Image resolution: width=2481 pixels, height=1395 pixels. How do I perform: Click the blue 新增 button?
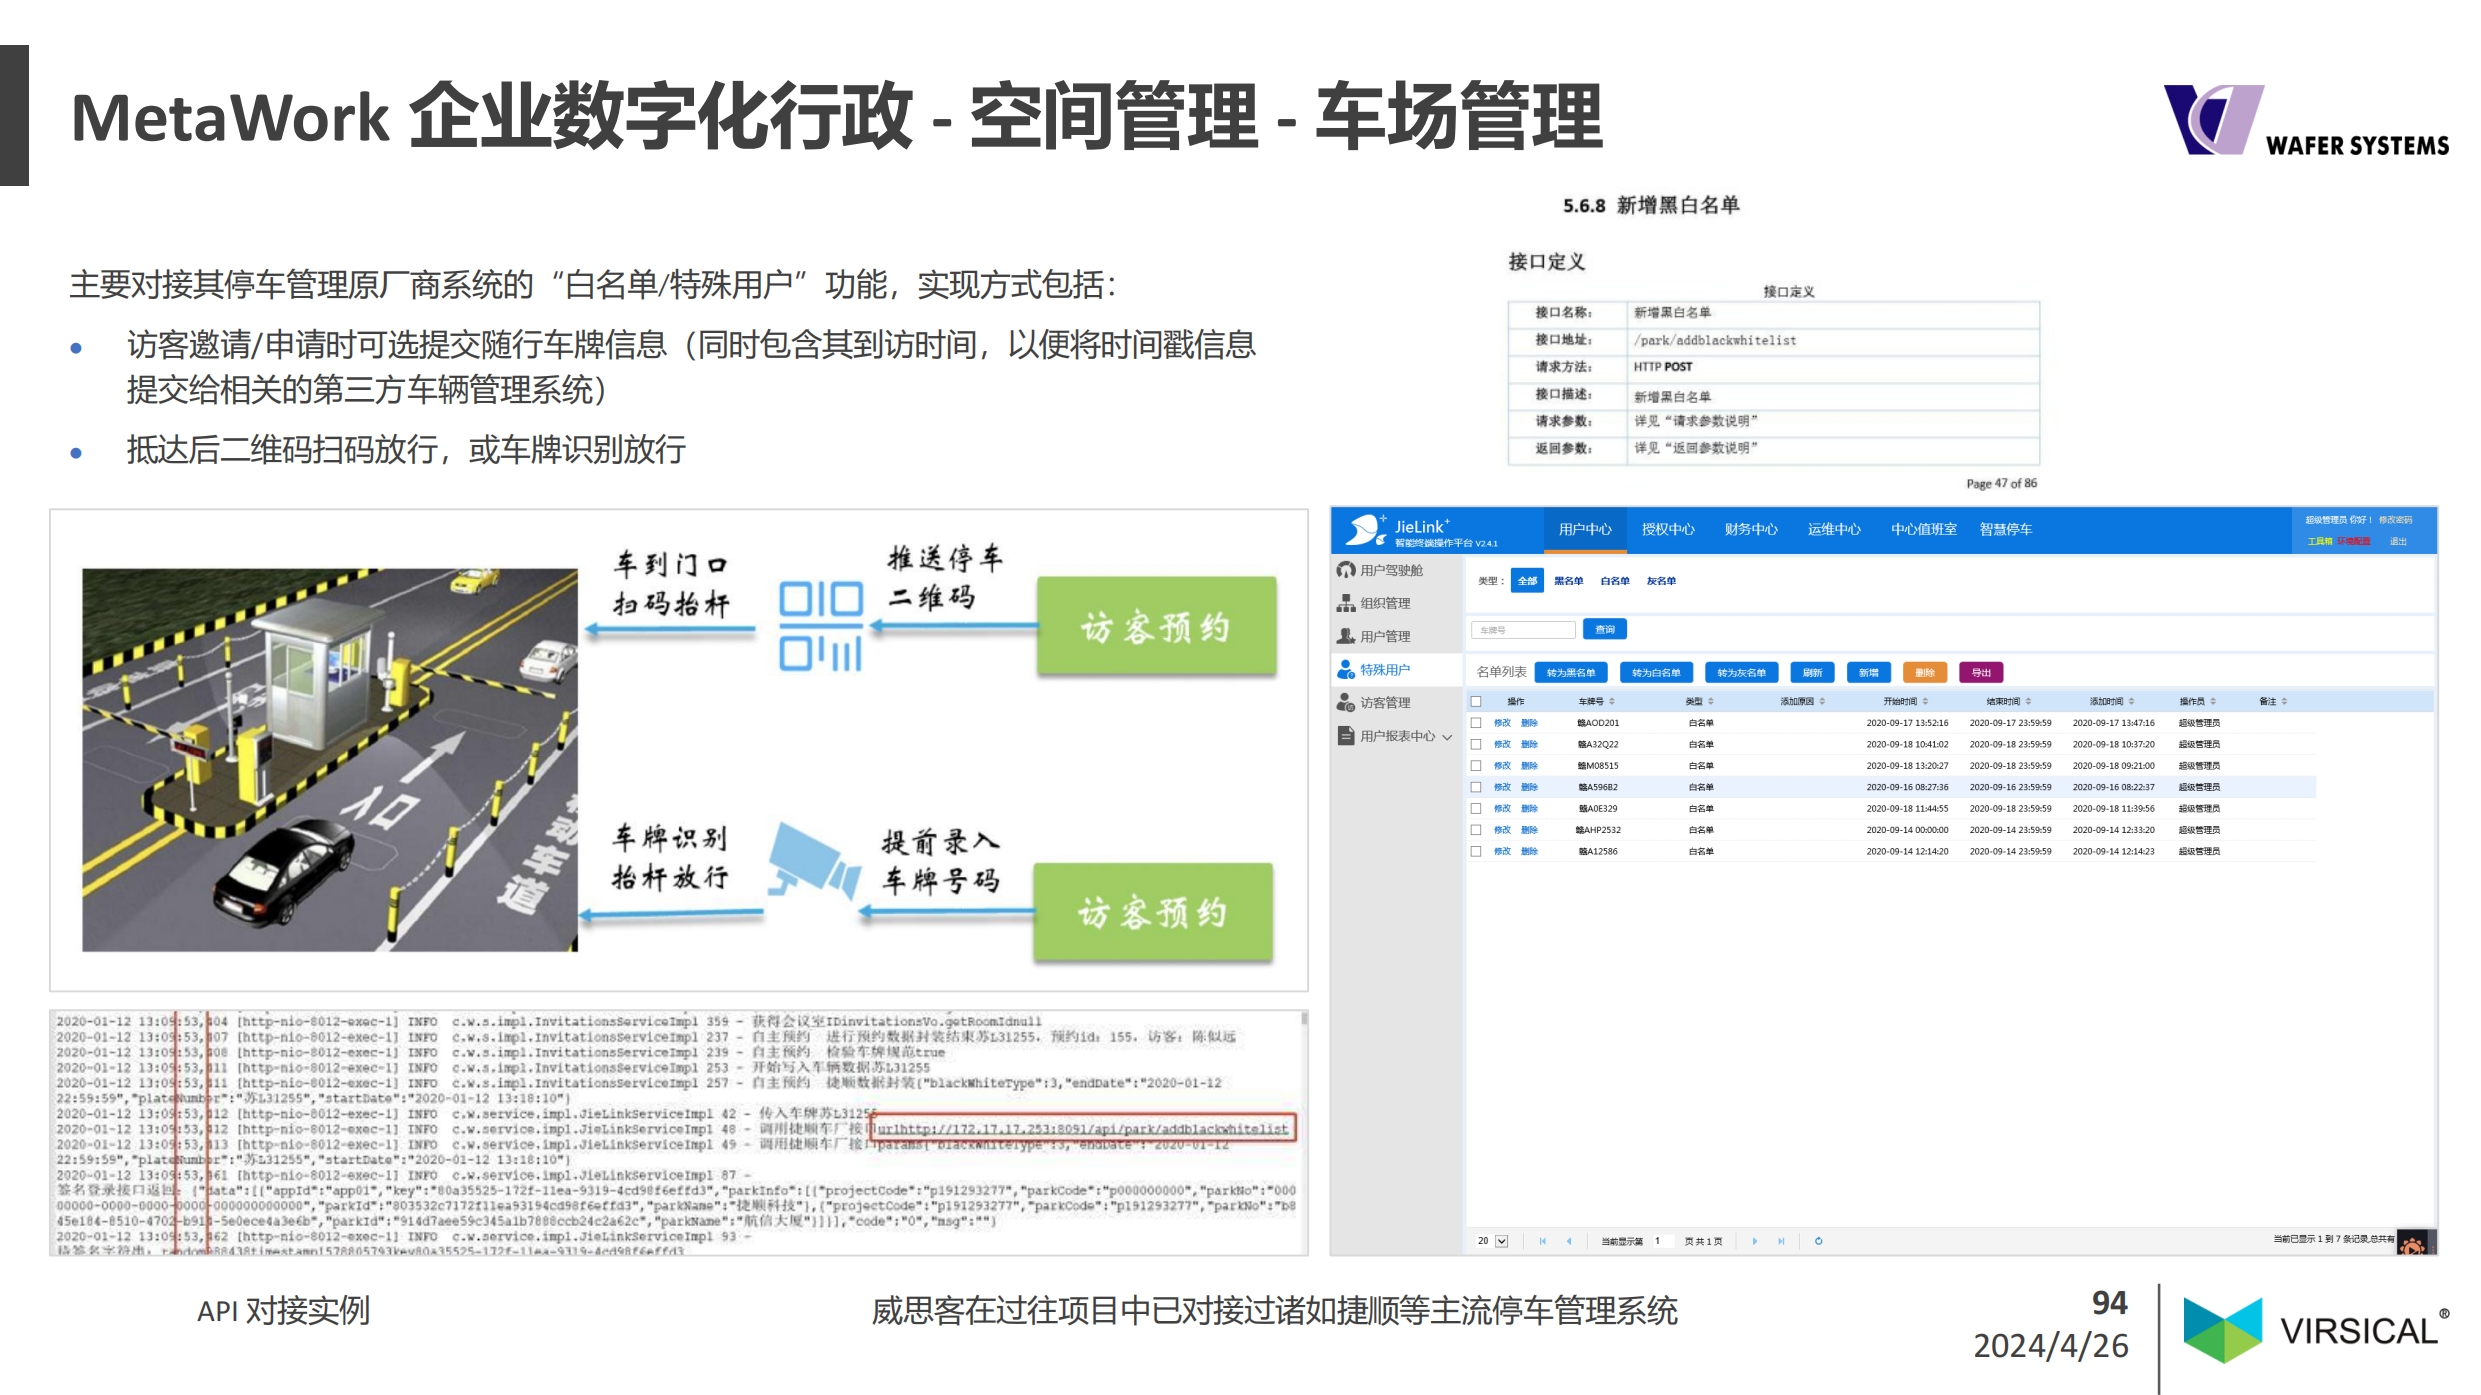[1868, 673]
